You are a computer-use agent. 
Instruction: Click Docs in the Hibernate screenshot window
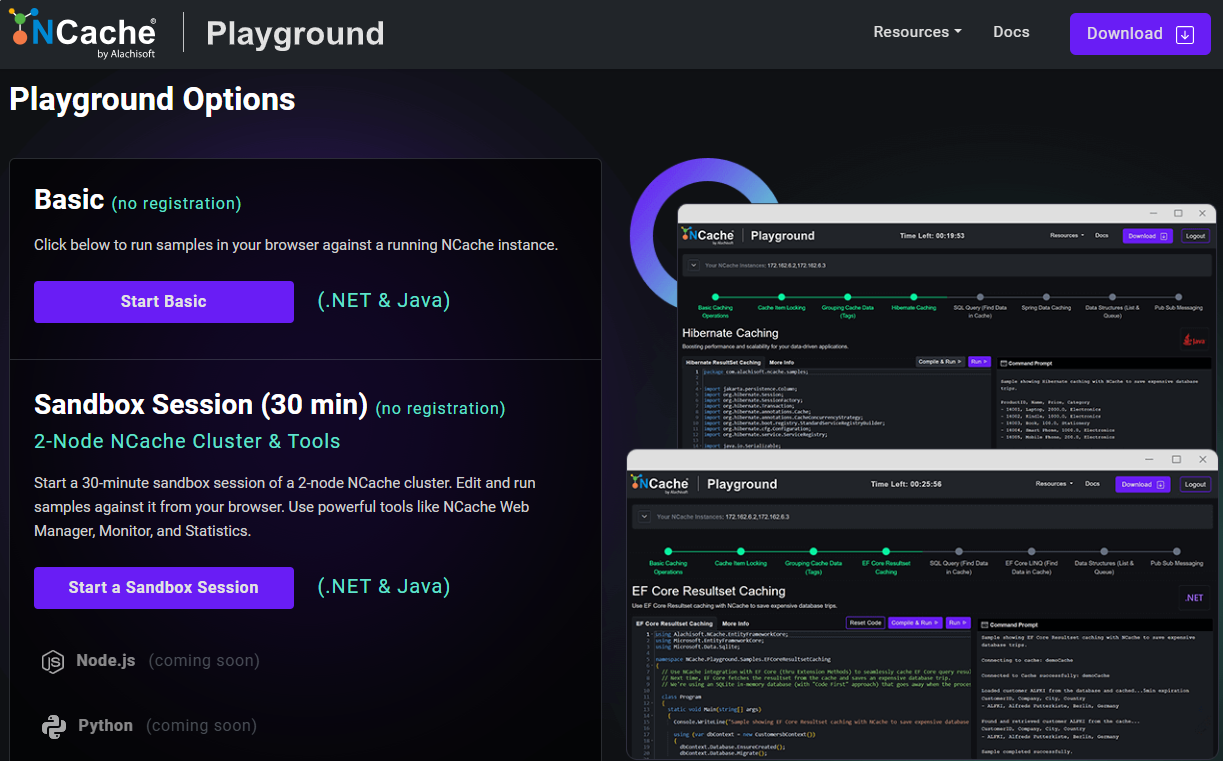tap(1101, 235)
